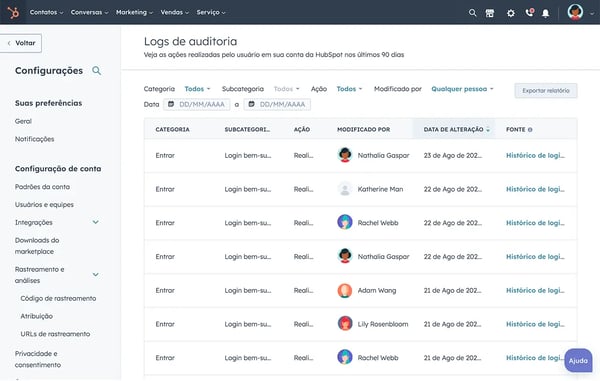
Task: Open the Marketing menu
Action: (x=134, y=12)
